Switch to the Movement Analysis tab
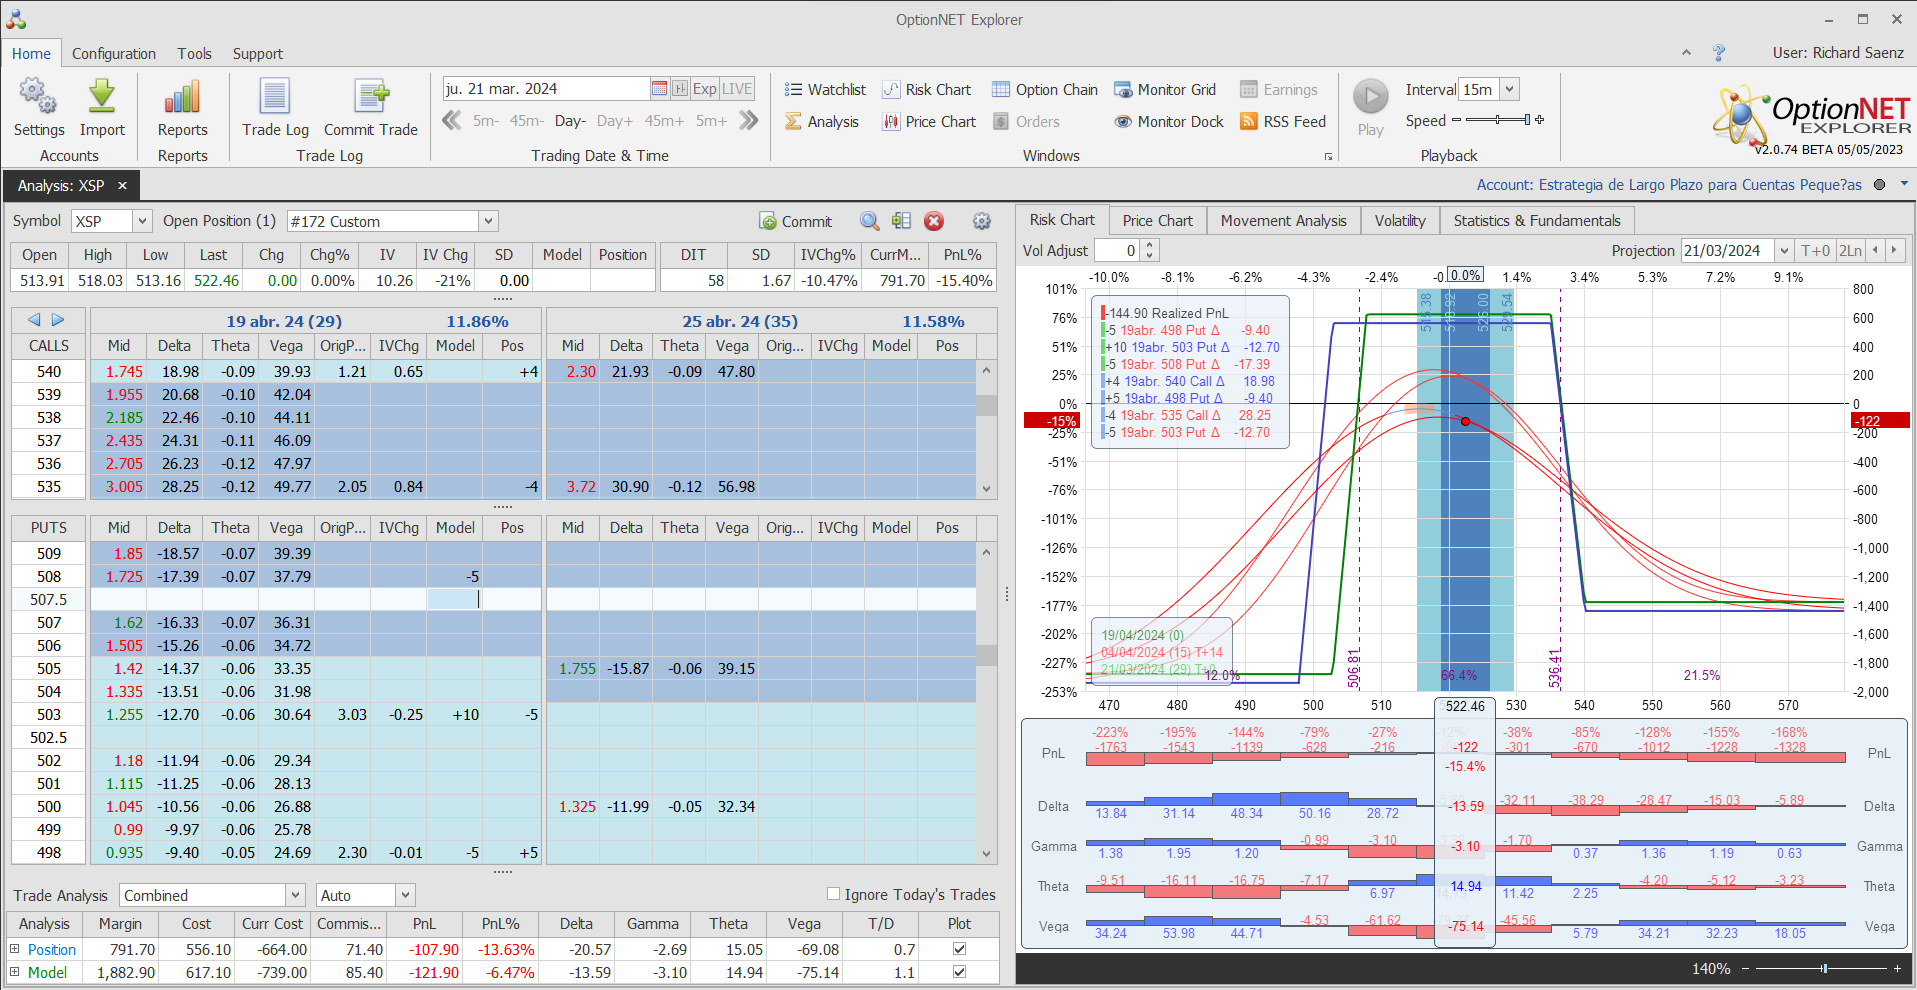Image resolution: width=1917 pixels, height=990 pixels. (1283, 220)
